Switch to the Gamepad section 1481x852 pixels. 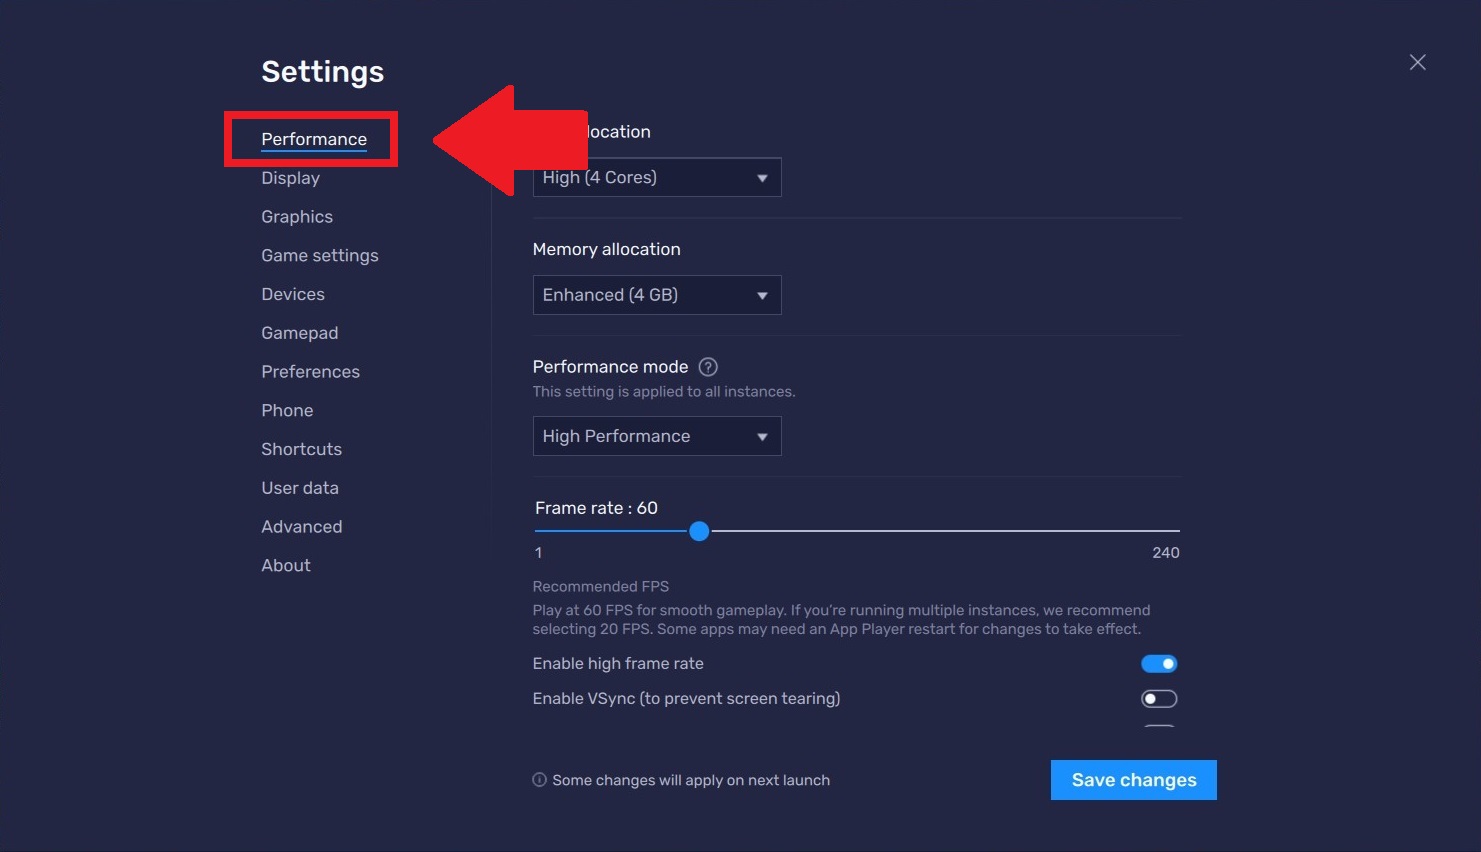[x=299, y=332]
